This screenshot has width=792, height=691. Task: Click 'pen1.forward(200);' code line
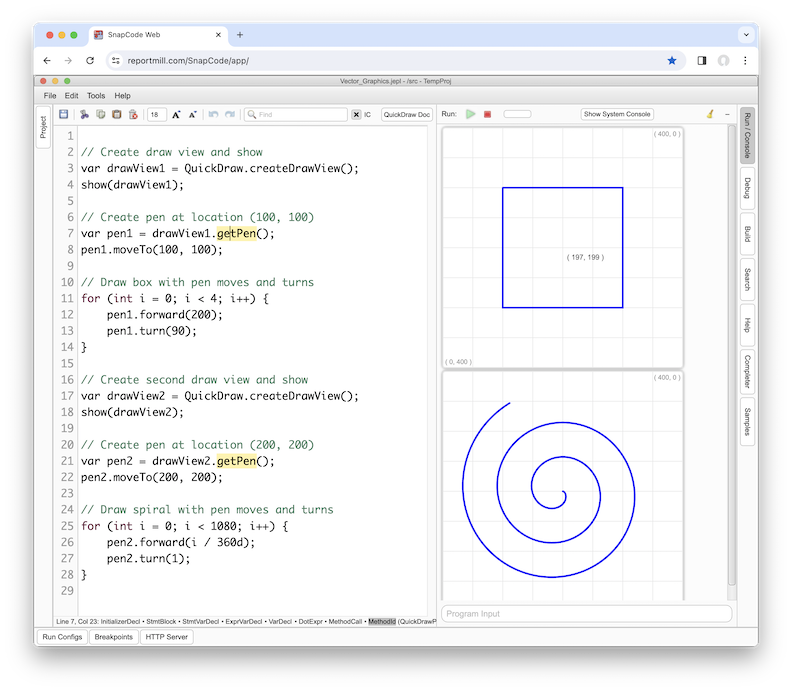(x=165, y=315)
